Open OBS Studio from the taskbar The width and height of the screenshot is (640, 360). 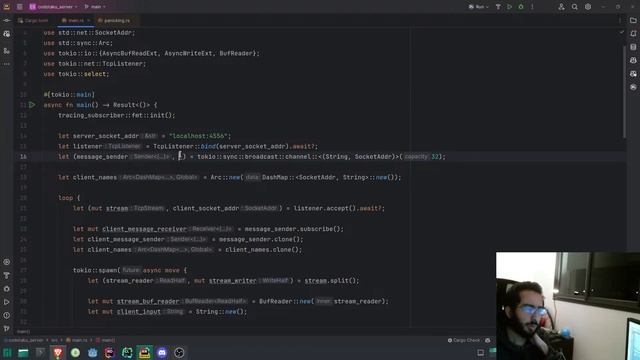coord(179,353)
